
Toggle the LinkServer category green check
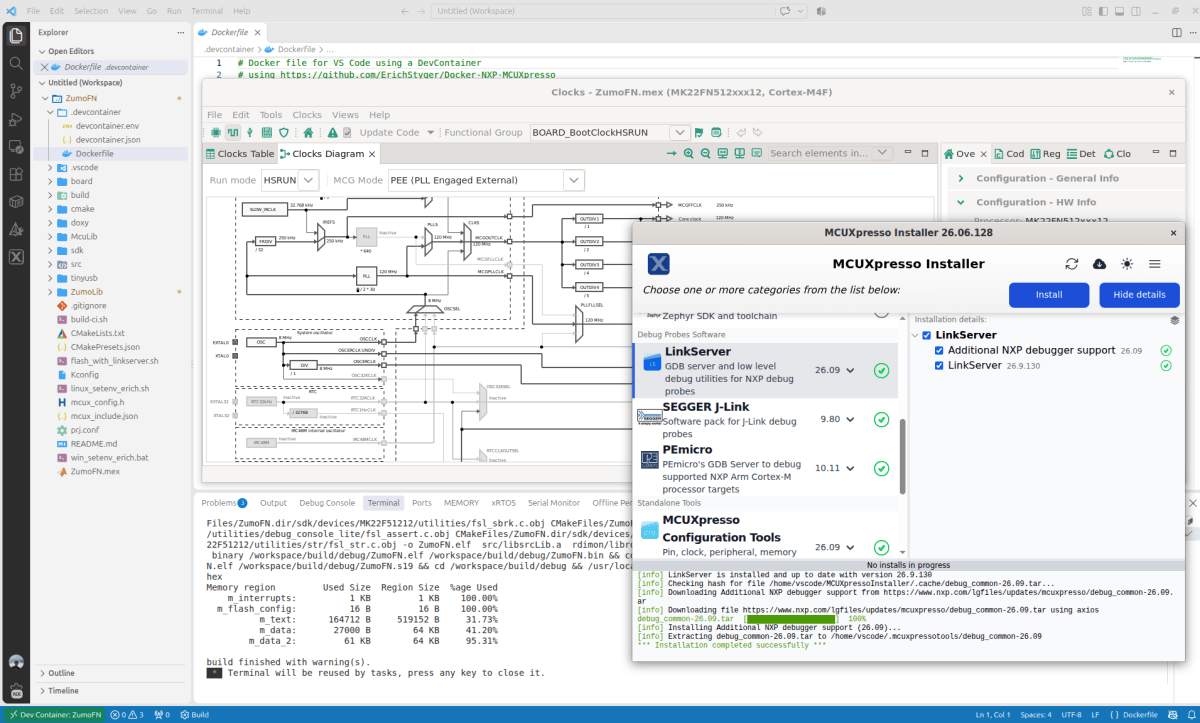click(x=881, y=370)
